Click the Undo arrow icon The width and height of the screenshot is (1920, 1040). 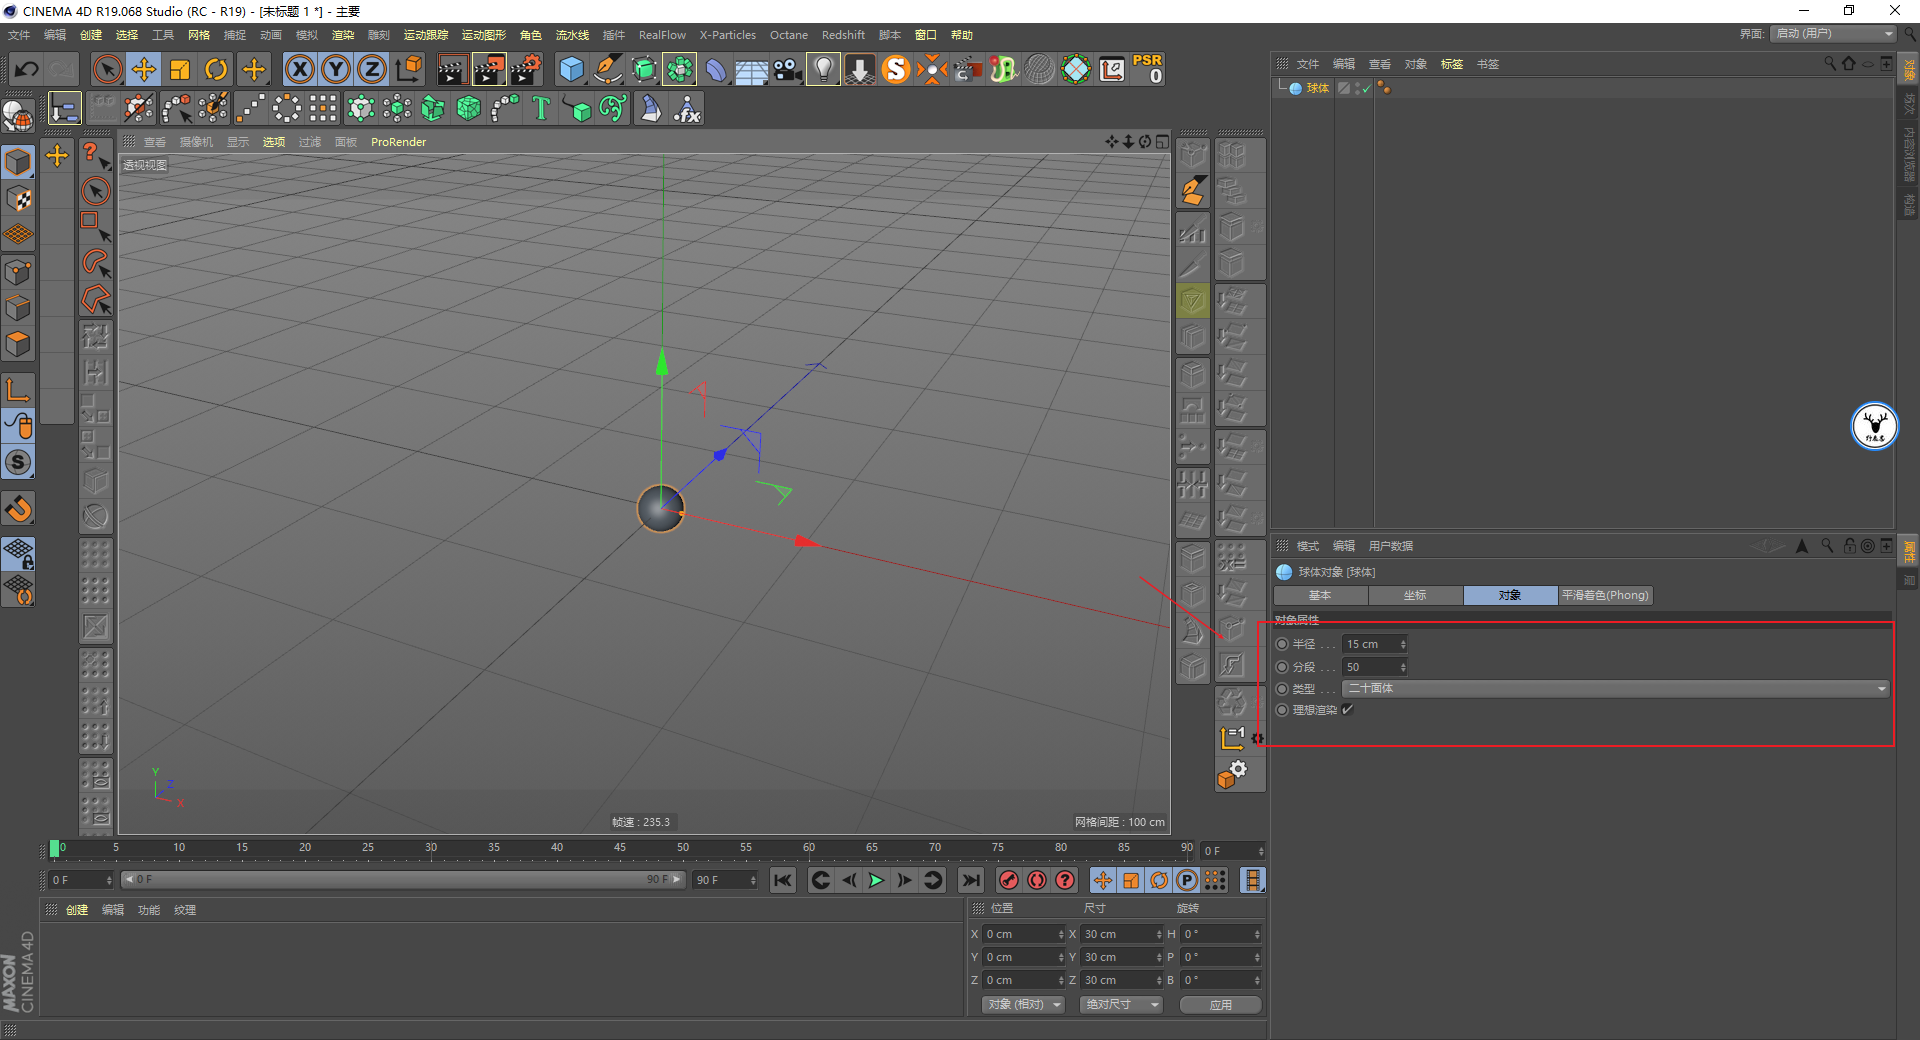27,69
